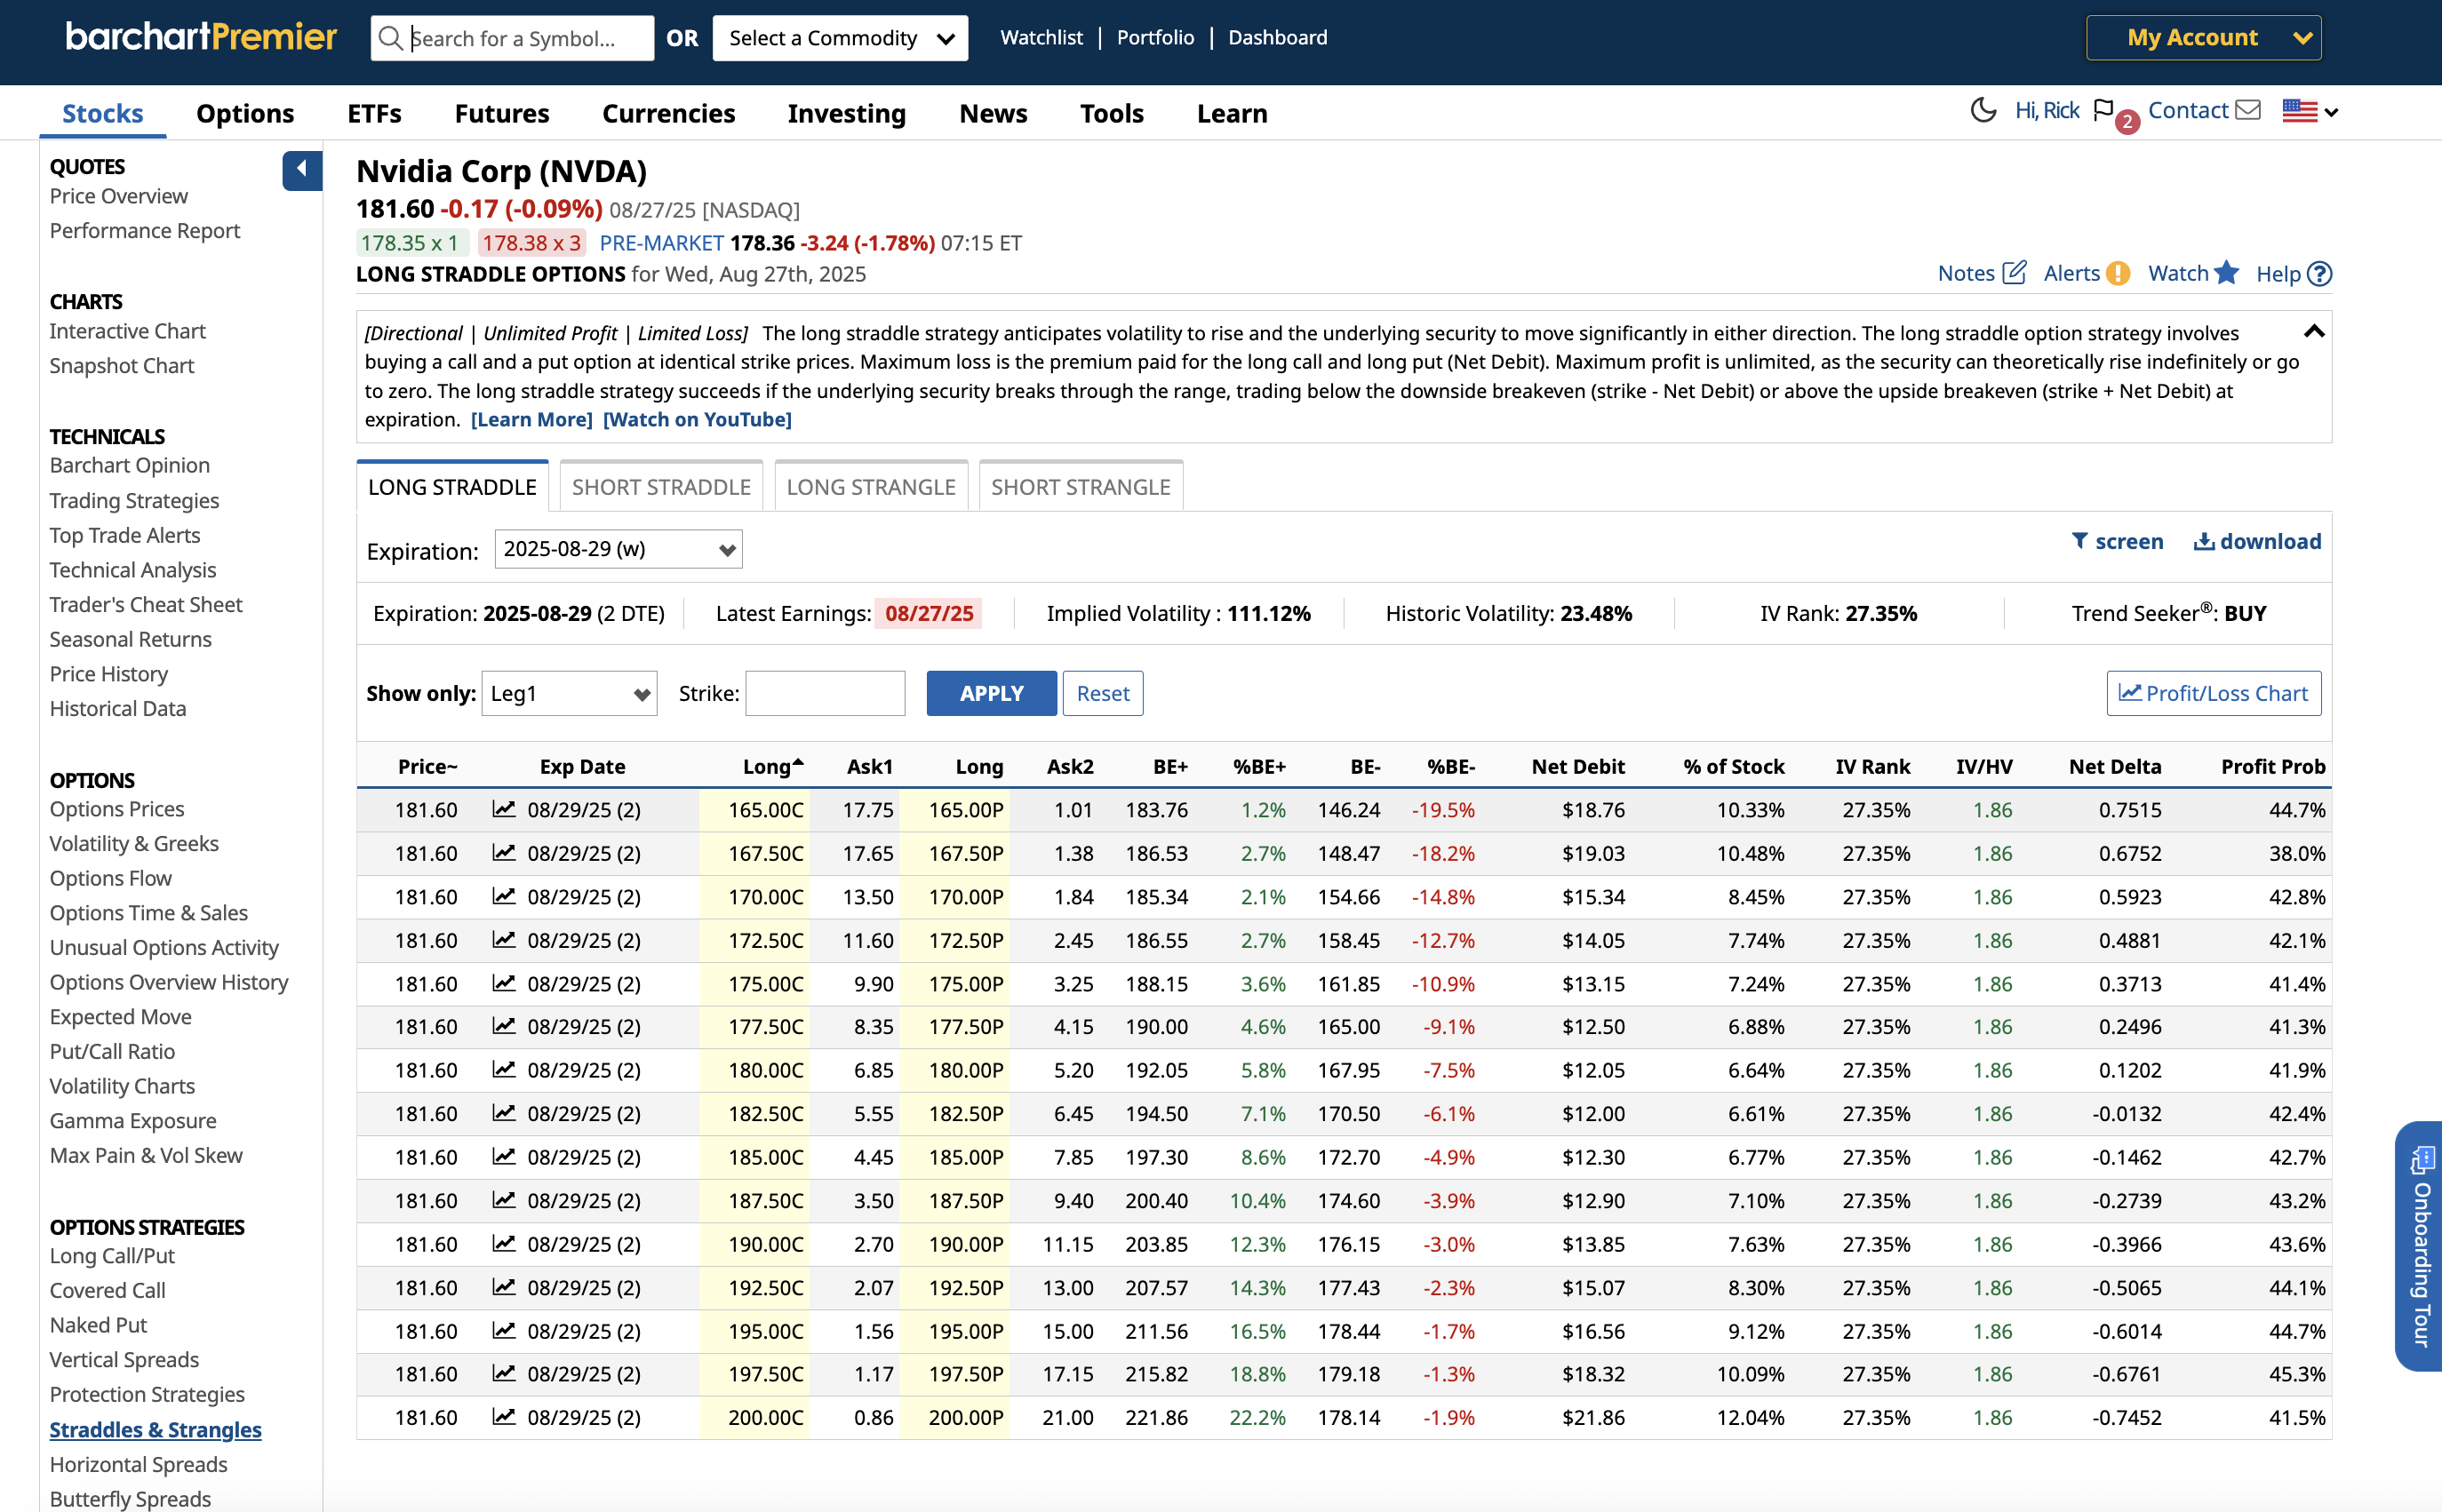Screen dimensions: 2442x1512
Task: Expand the My Account menu
Action: (x=2203, y=38)
